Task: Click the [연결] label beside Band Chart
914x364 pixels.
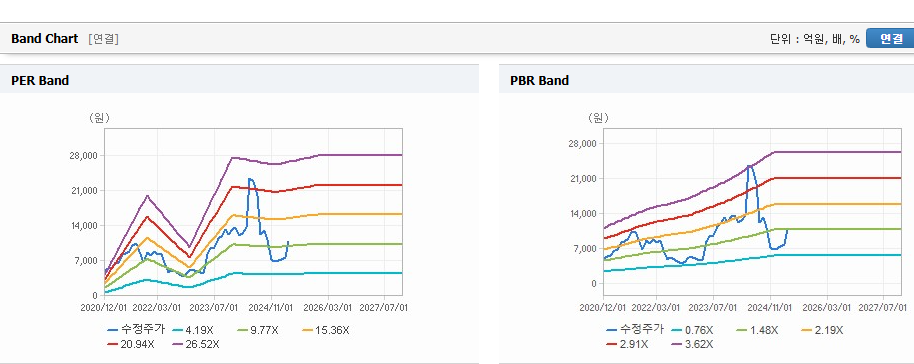Action: coord(104,39)
